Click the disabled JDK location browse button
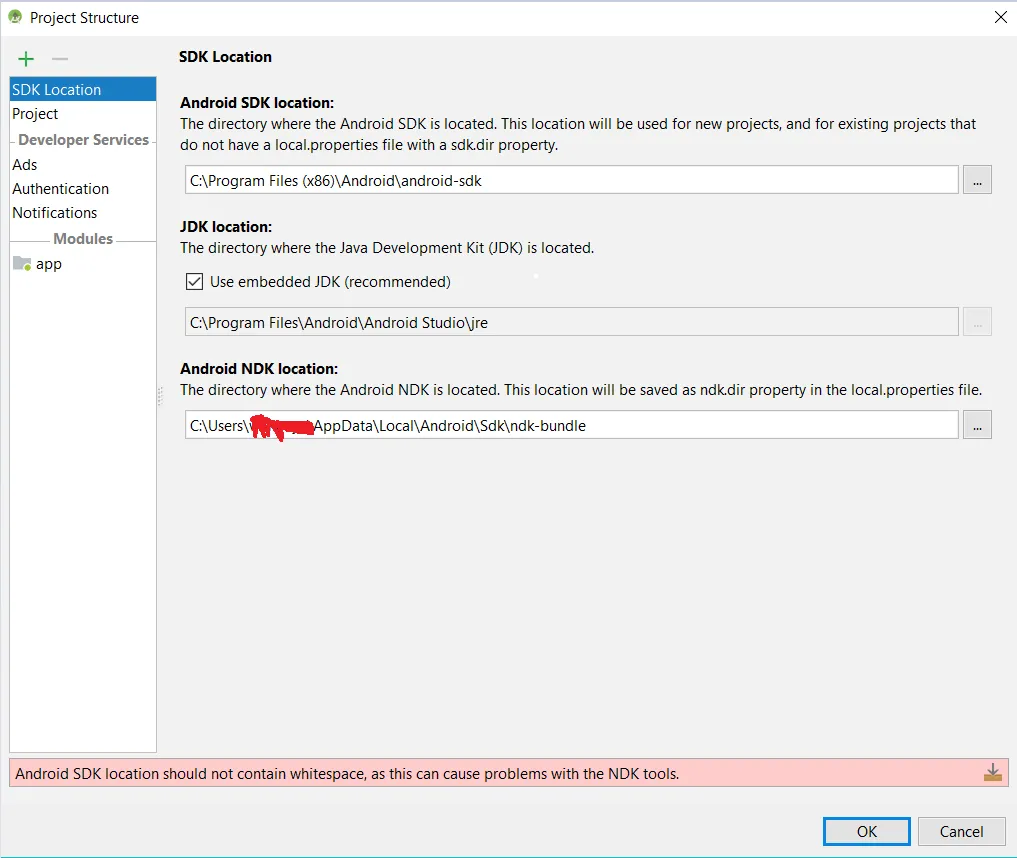 tap(977, 322)
